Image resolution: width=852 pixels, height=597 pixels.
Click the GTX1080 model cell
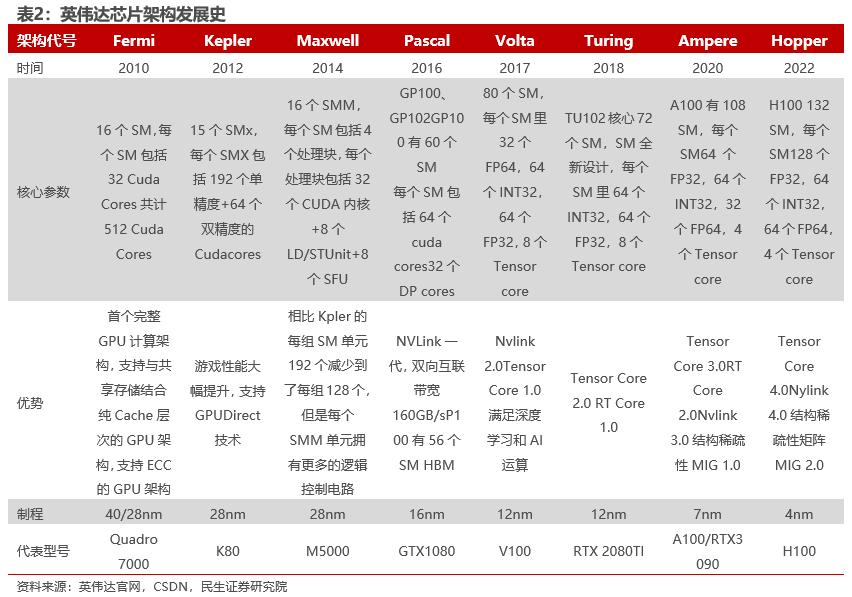point(427,551)
